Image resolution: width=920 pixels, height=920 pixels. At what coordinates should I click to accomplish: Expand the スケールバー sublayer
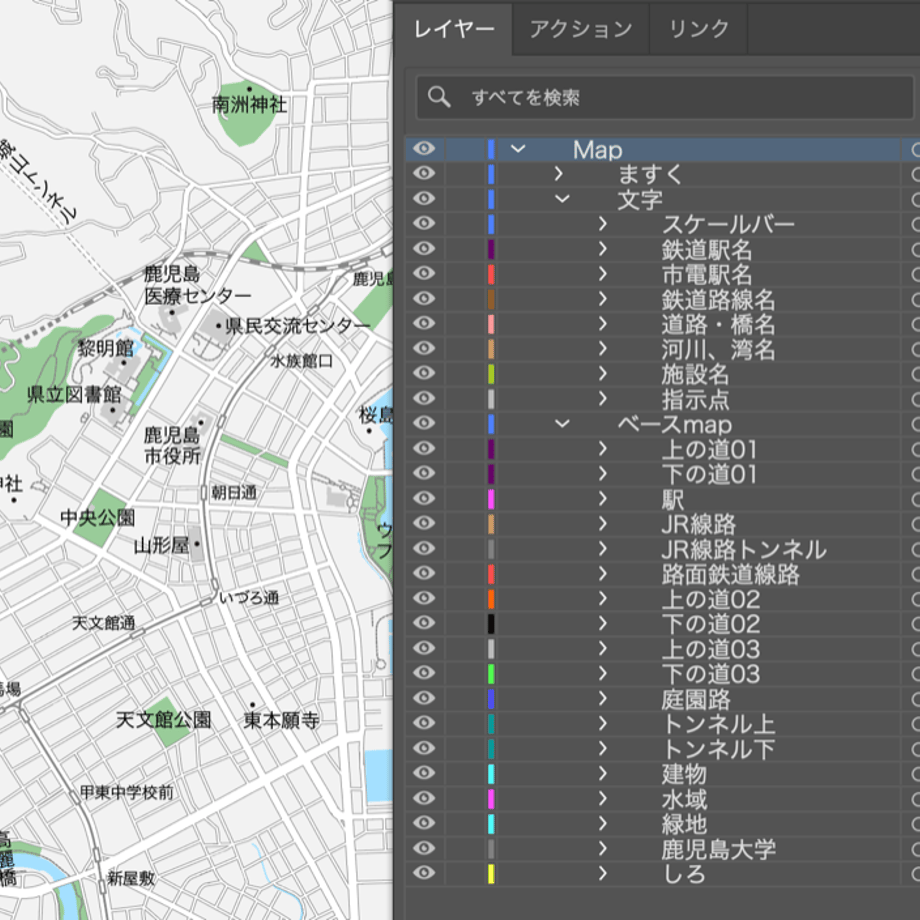(603, 224)
